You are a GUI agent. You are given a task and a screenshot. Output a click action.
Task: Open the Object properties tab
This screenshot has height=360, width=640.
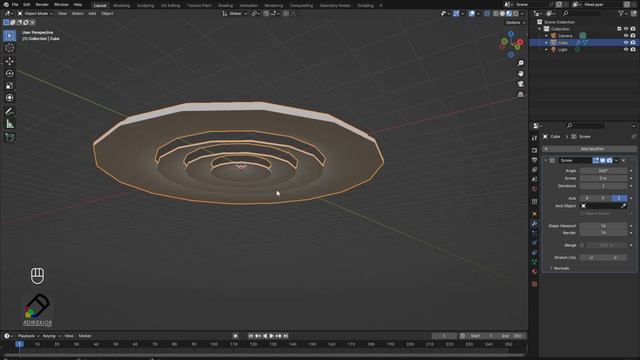[x=534, y=214]
